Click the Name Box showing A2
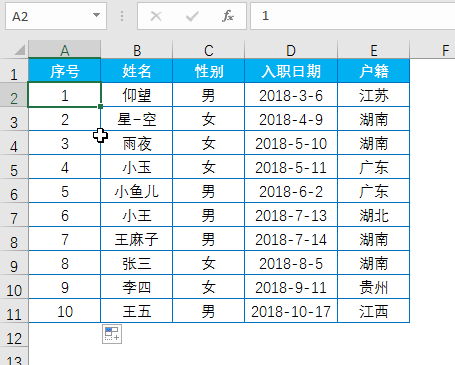This screenshot has height=365, width=455. click(x=56, y=16)
